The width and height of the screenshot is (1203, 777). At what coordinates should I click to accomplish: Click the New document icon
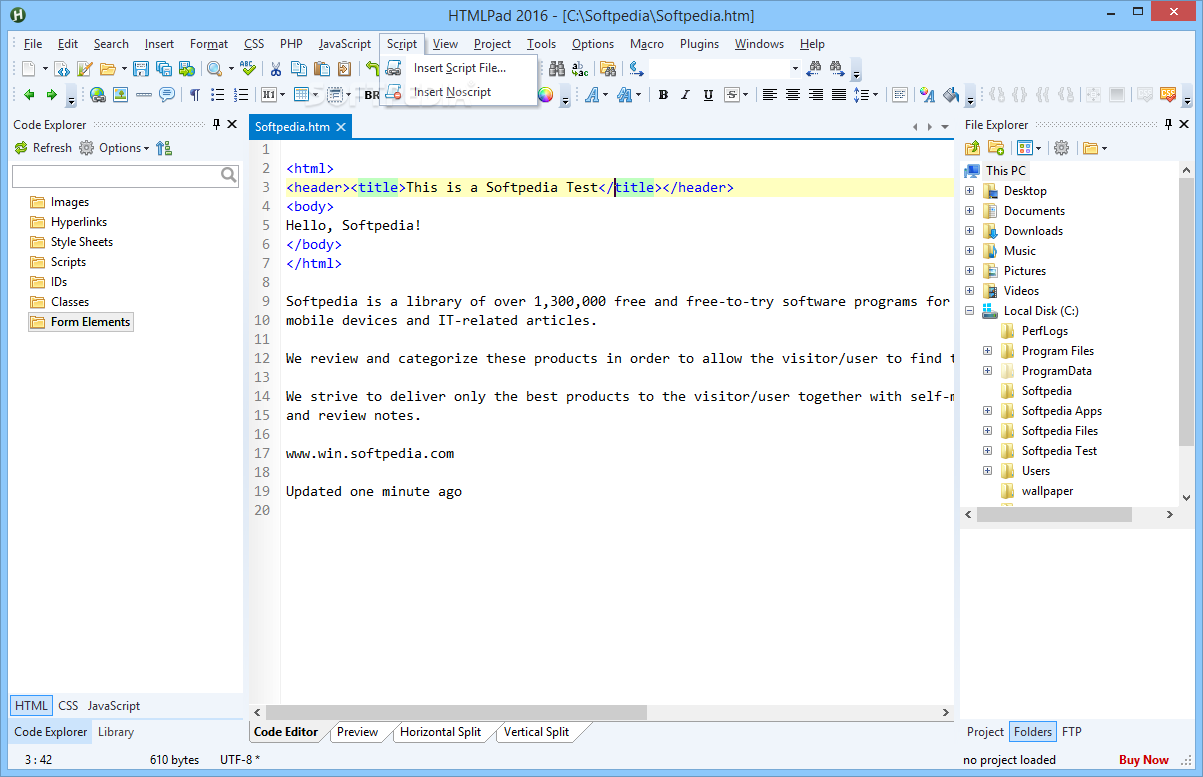click(x=29, y=69)
